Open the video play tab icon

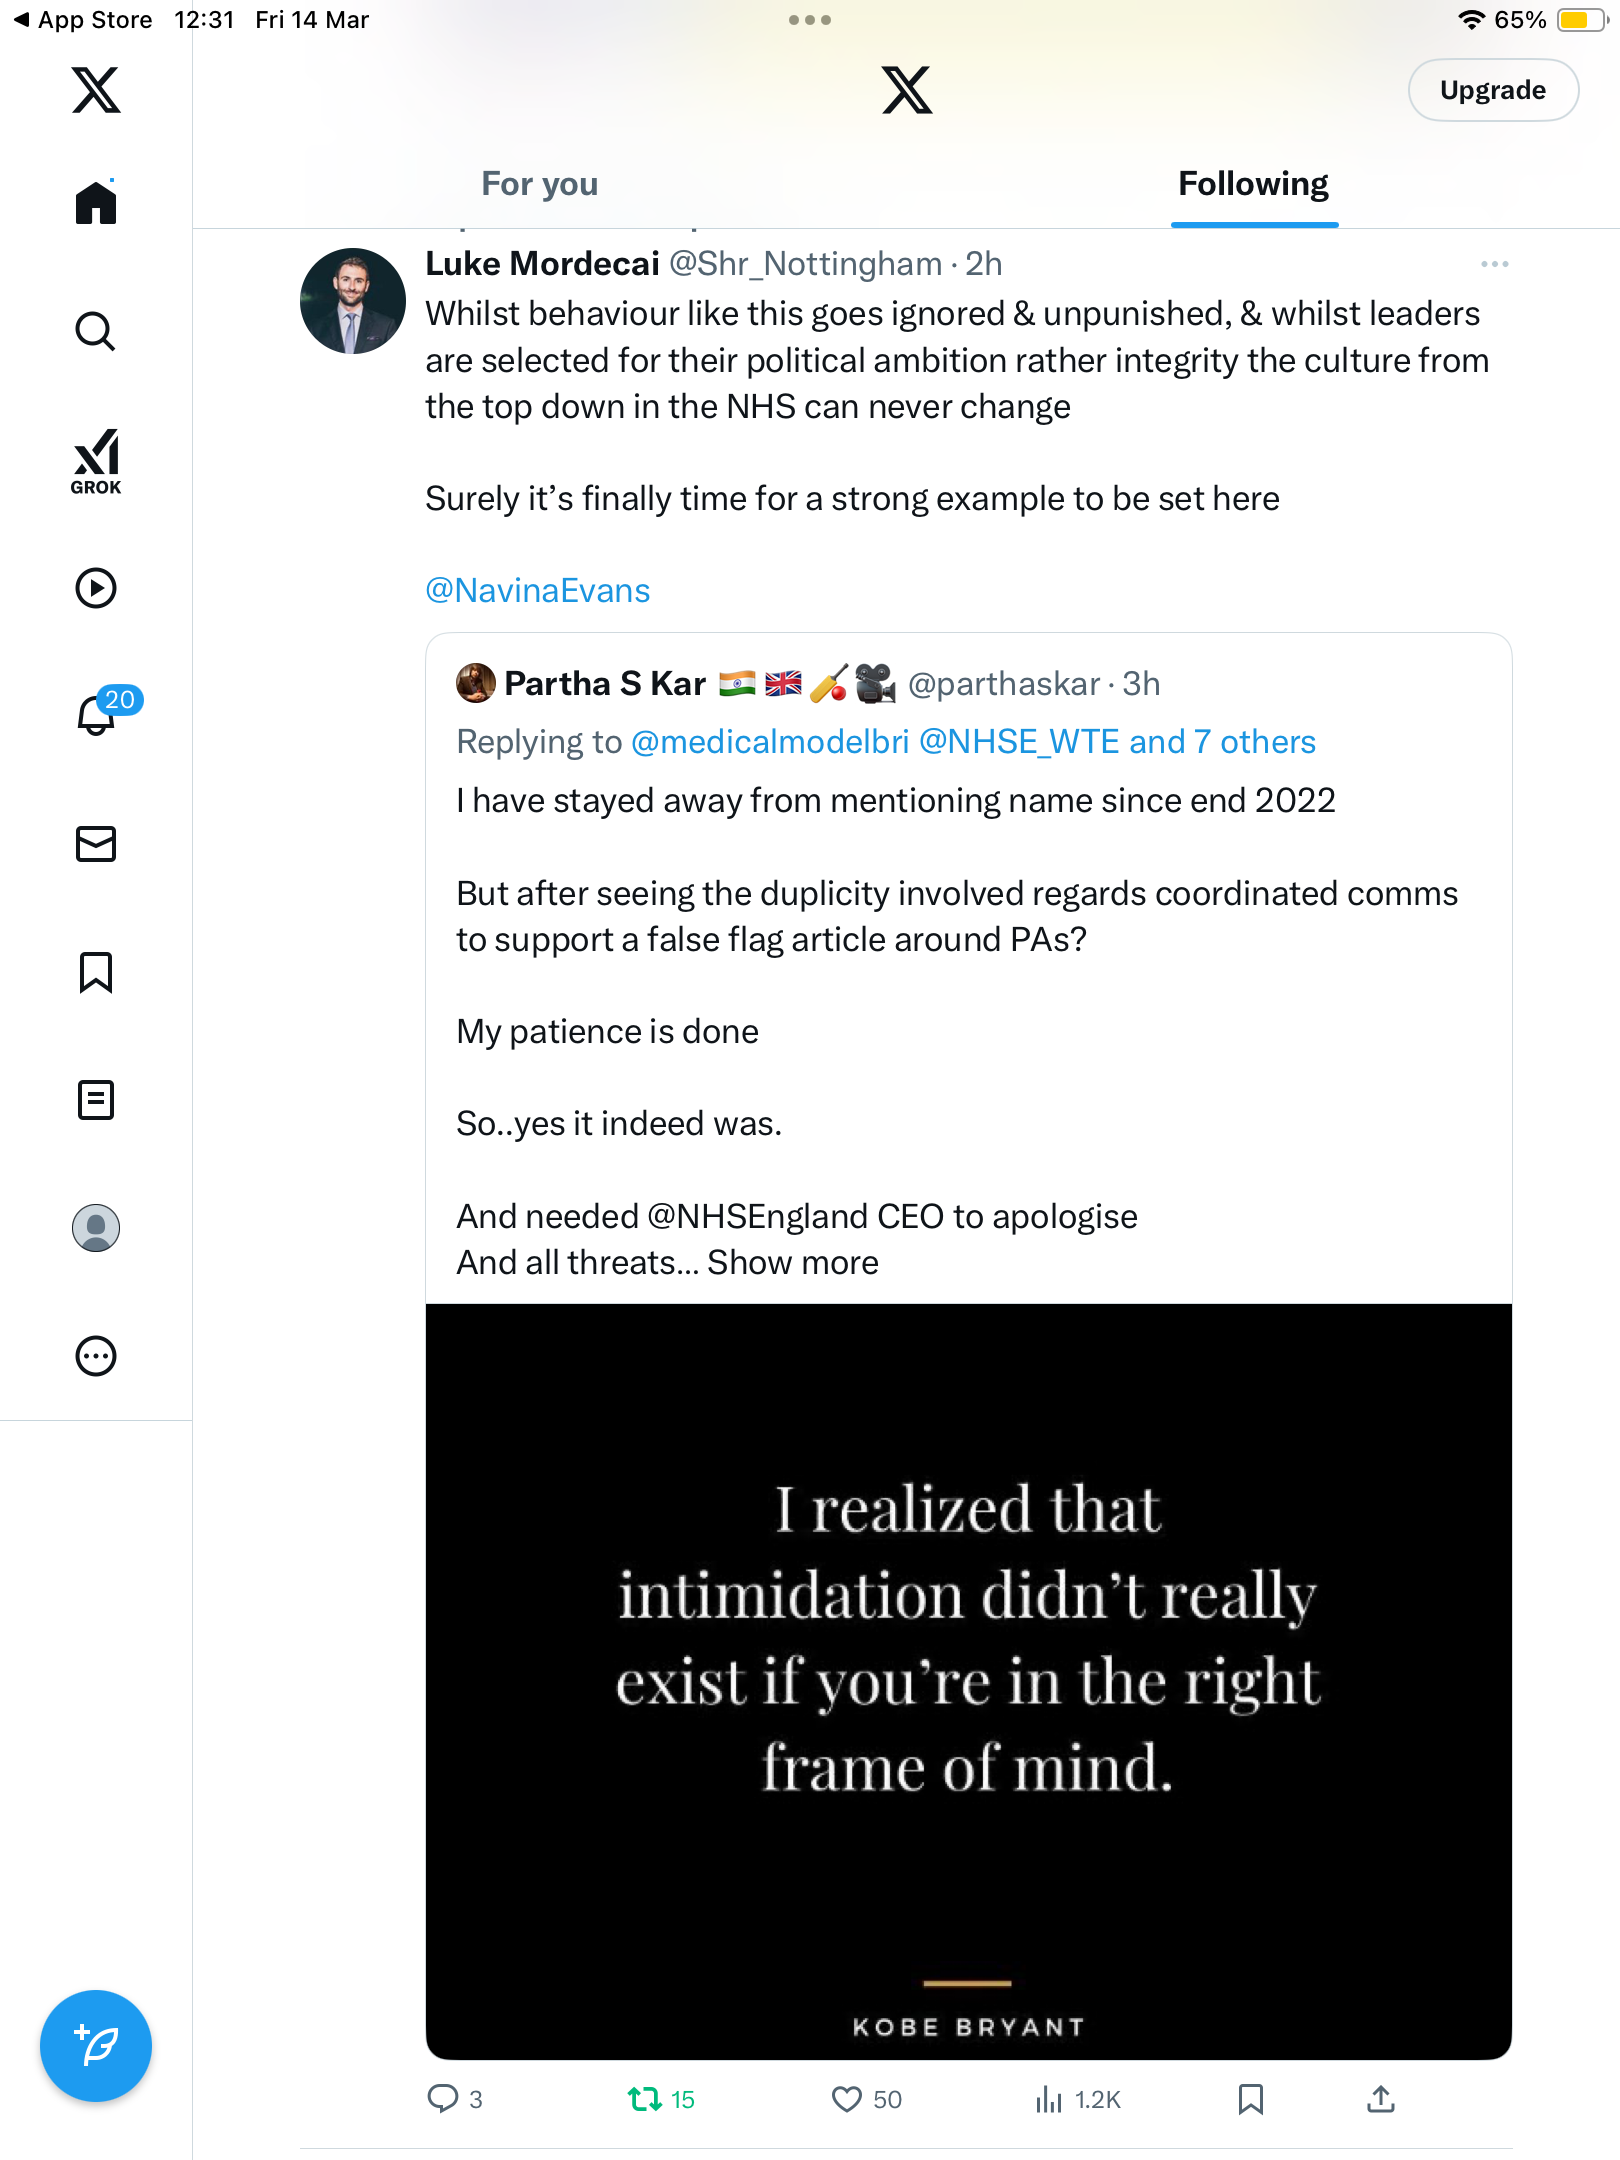(96, 588)
